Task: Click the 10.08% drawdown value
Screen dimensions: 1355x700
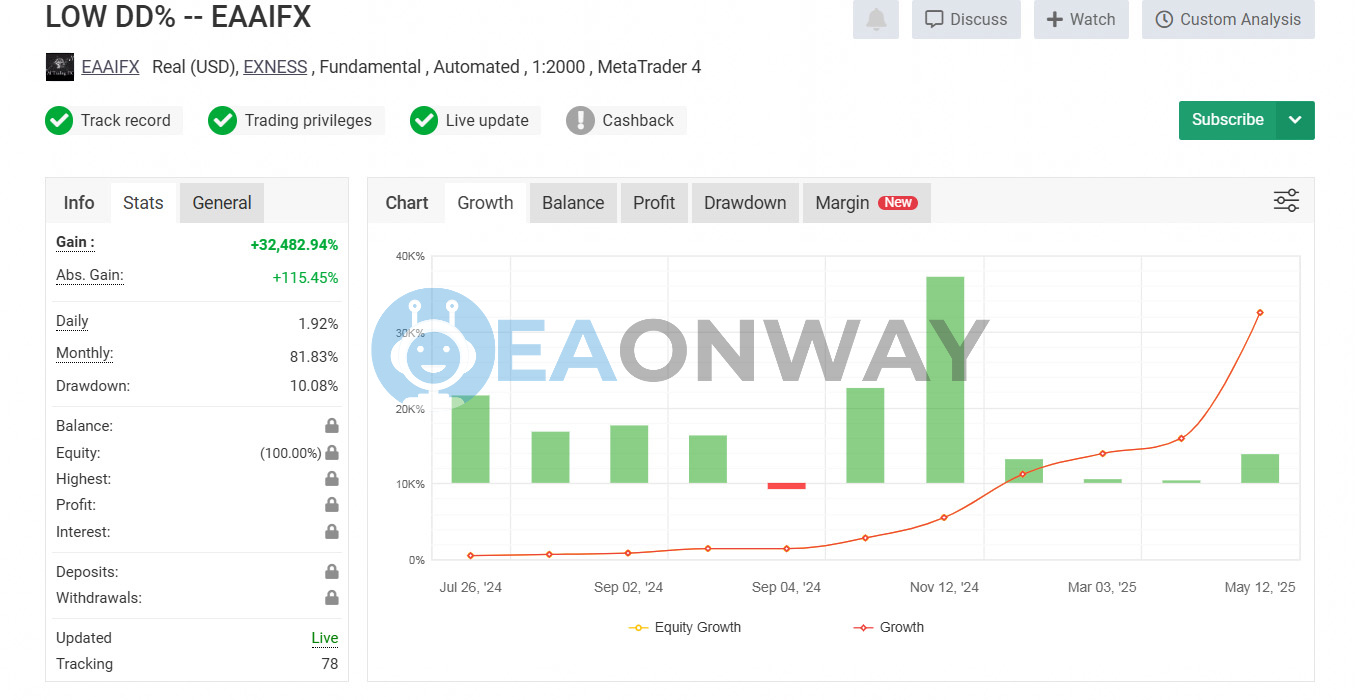Action: pyautogui.click(x=314, y=386)
